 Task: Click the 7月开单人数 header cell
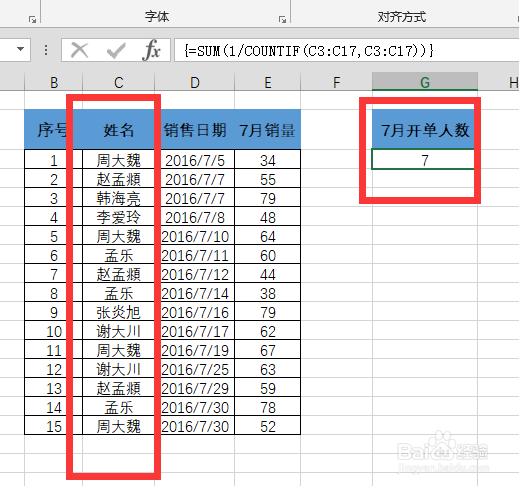click(x=425, y=129)
